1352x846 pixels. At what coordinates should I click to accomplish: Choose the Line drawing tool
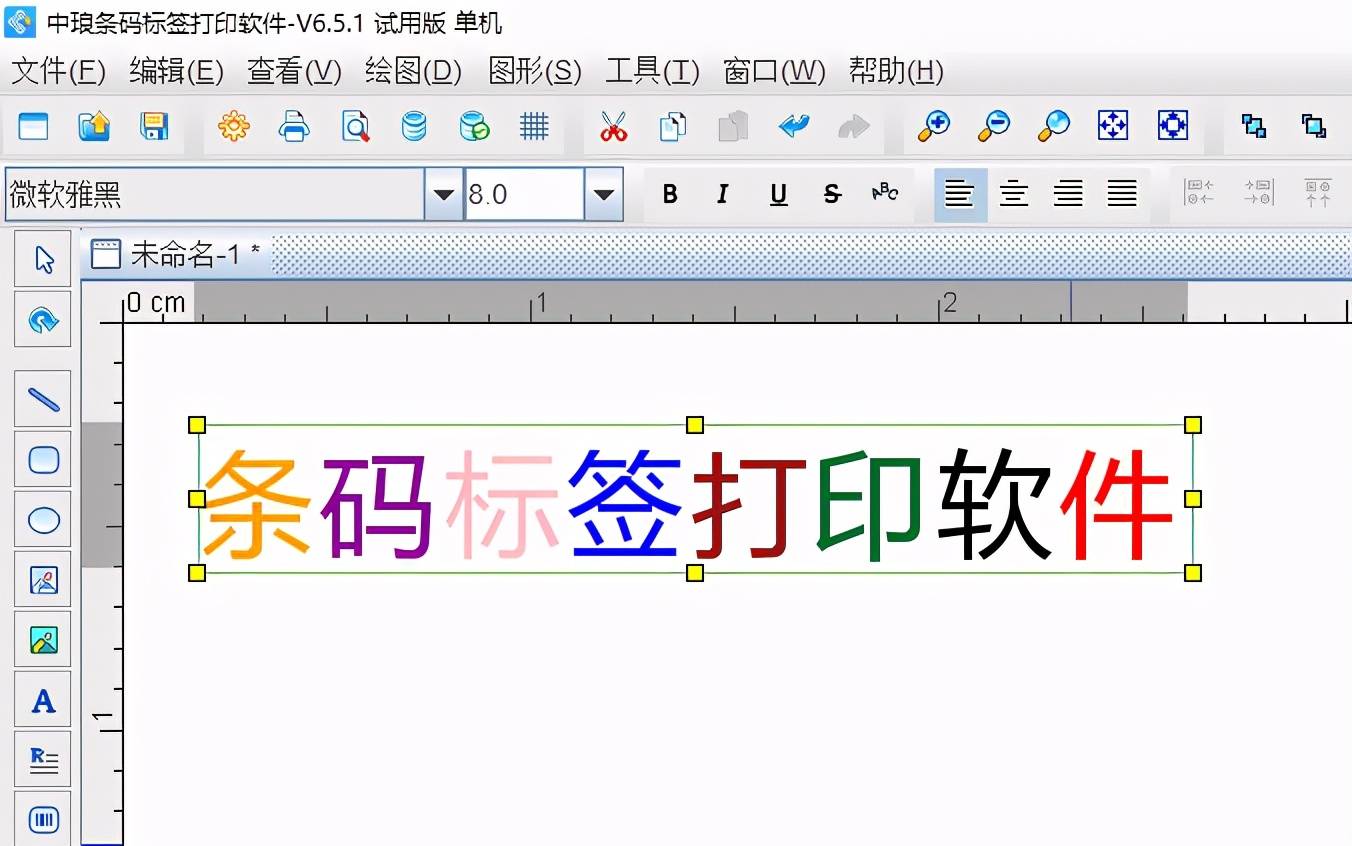[x=42, y=398]
